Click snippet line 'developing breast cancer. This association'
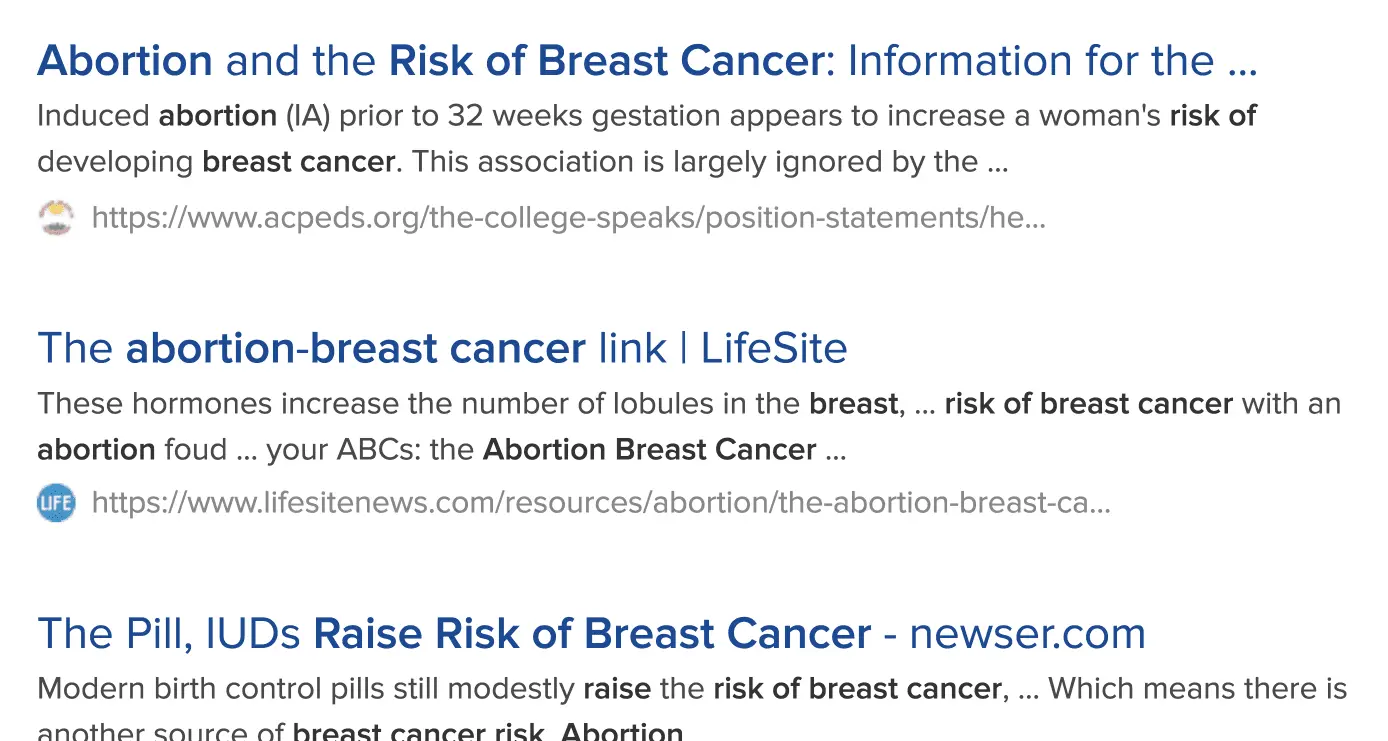 pos(522,162)
